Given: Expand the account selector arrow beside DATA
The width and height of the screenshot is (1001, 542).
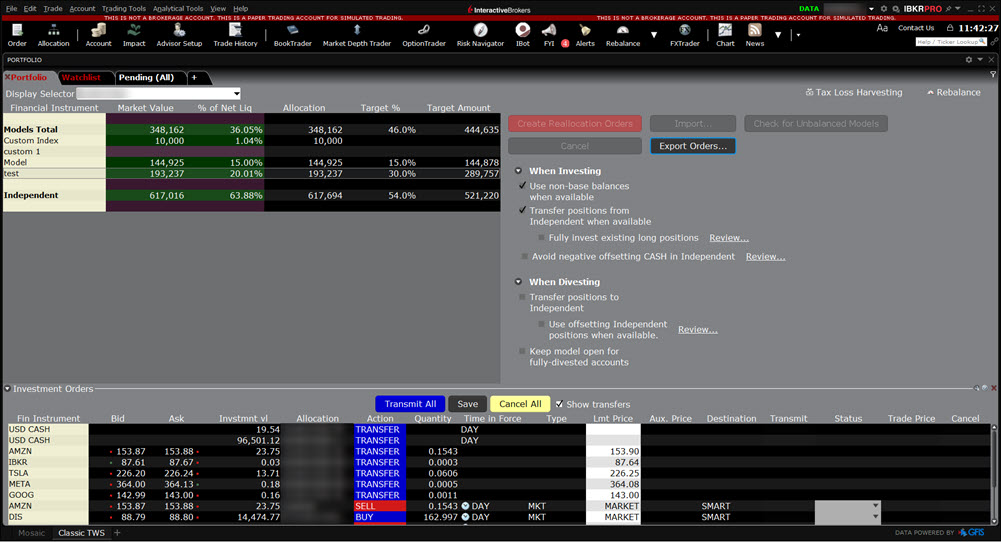Looking at the screenshot, I should [871, 9].
